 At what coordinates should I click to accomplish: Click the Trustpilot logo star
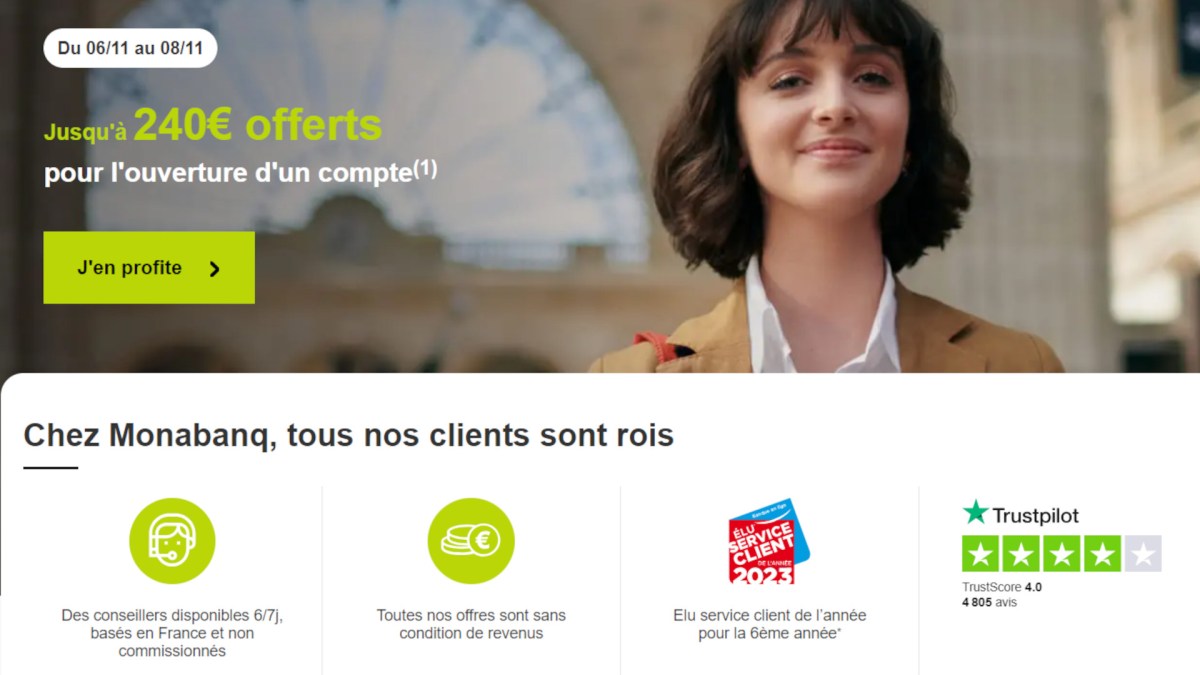coord(975,513)
